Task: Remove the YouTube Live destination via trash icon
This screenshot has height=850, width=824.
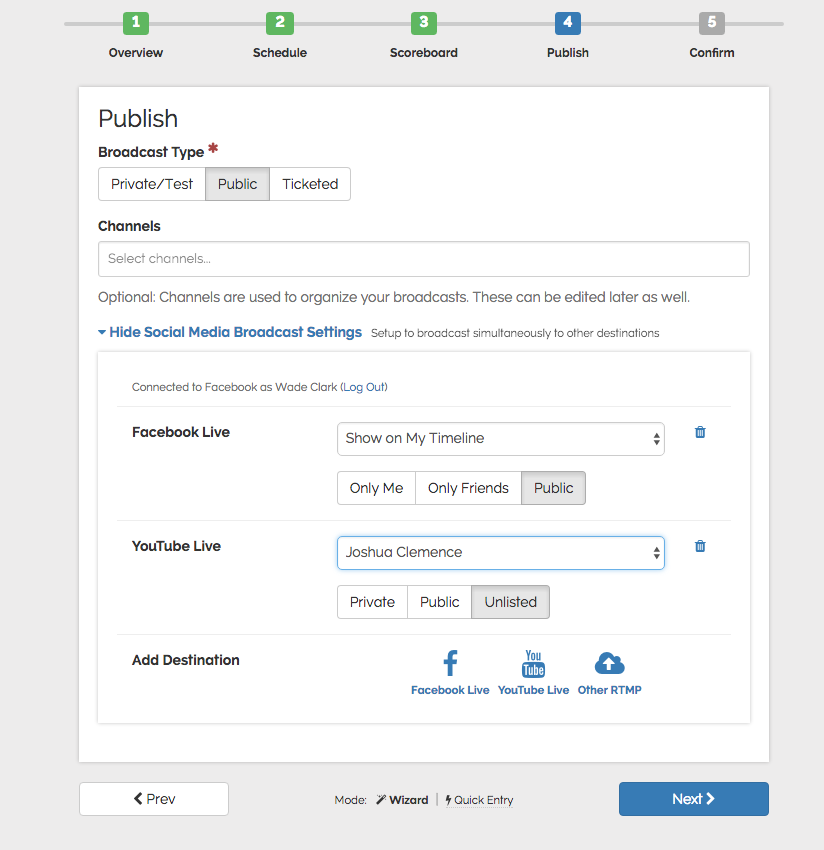Action: (x=700, y=546)
